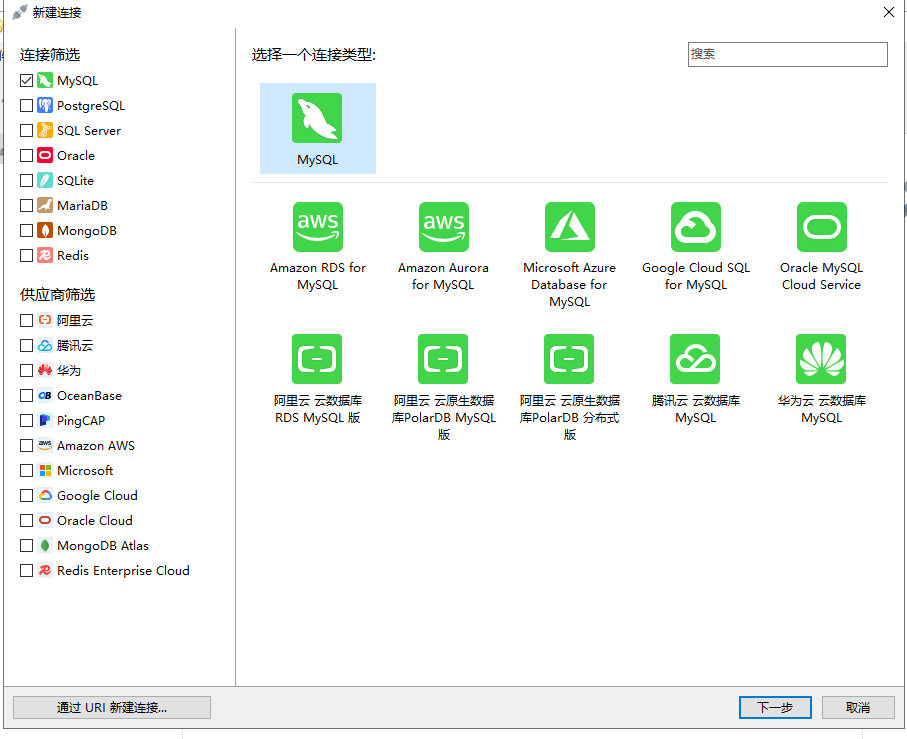Pick the Amazon Aurora for MySQL icon
The height and width of the screenshot is (739, 907).
pos(444,227)
